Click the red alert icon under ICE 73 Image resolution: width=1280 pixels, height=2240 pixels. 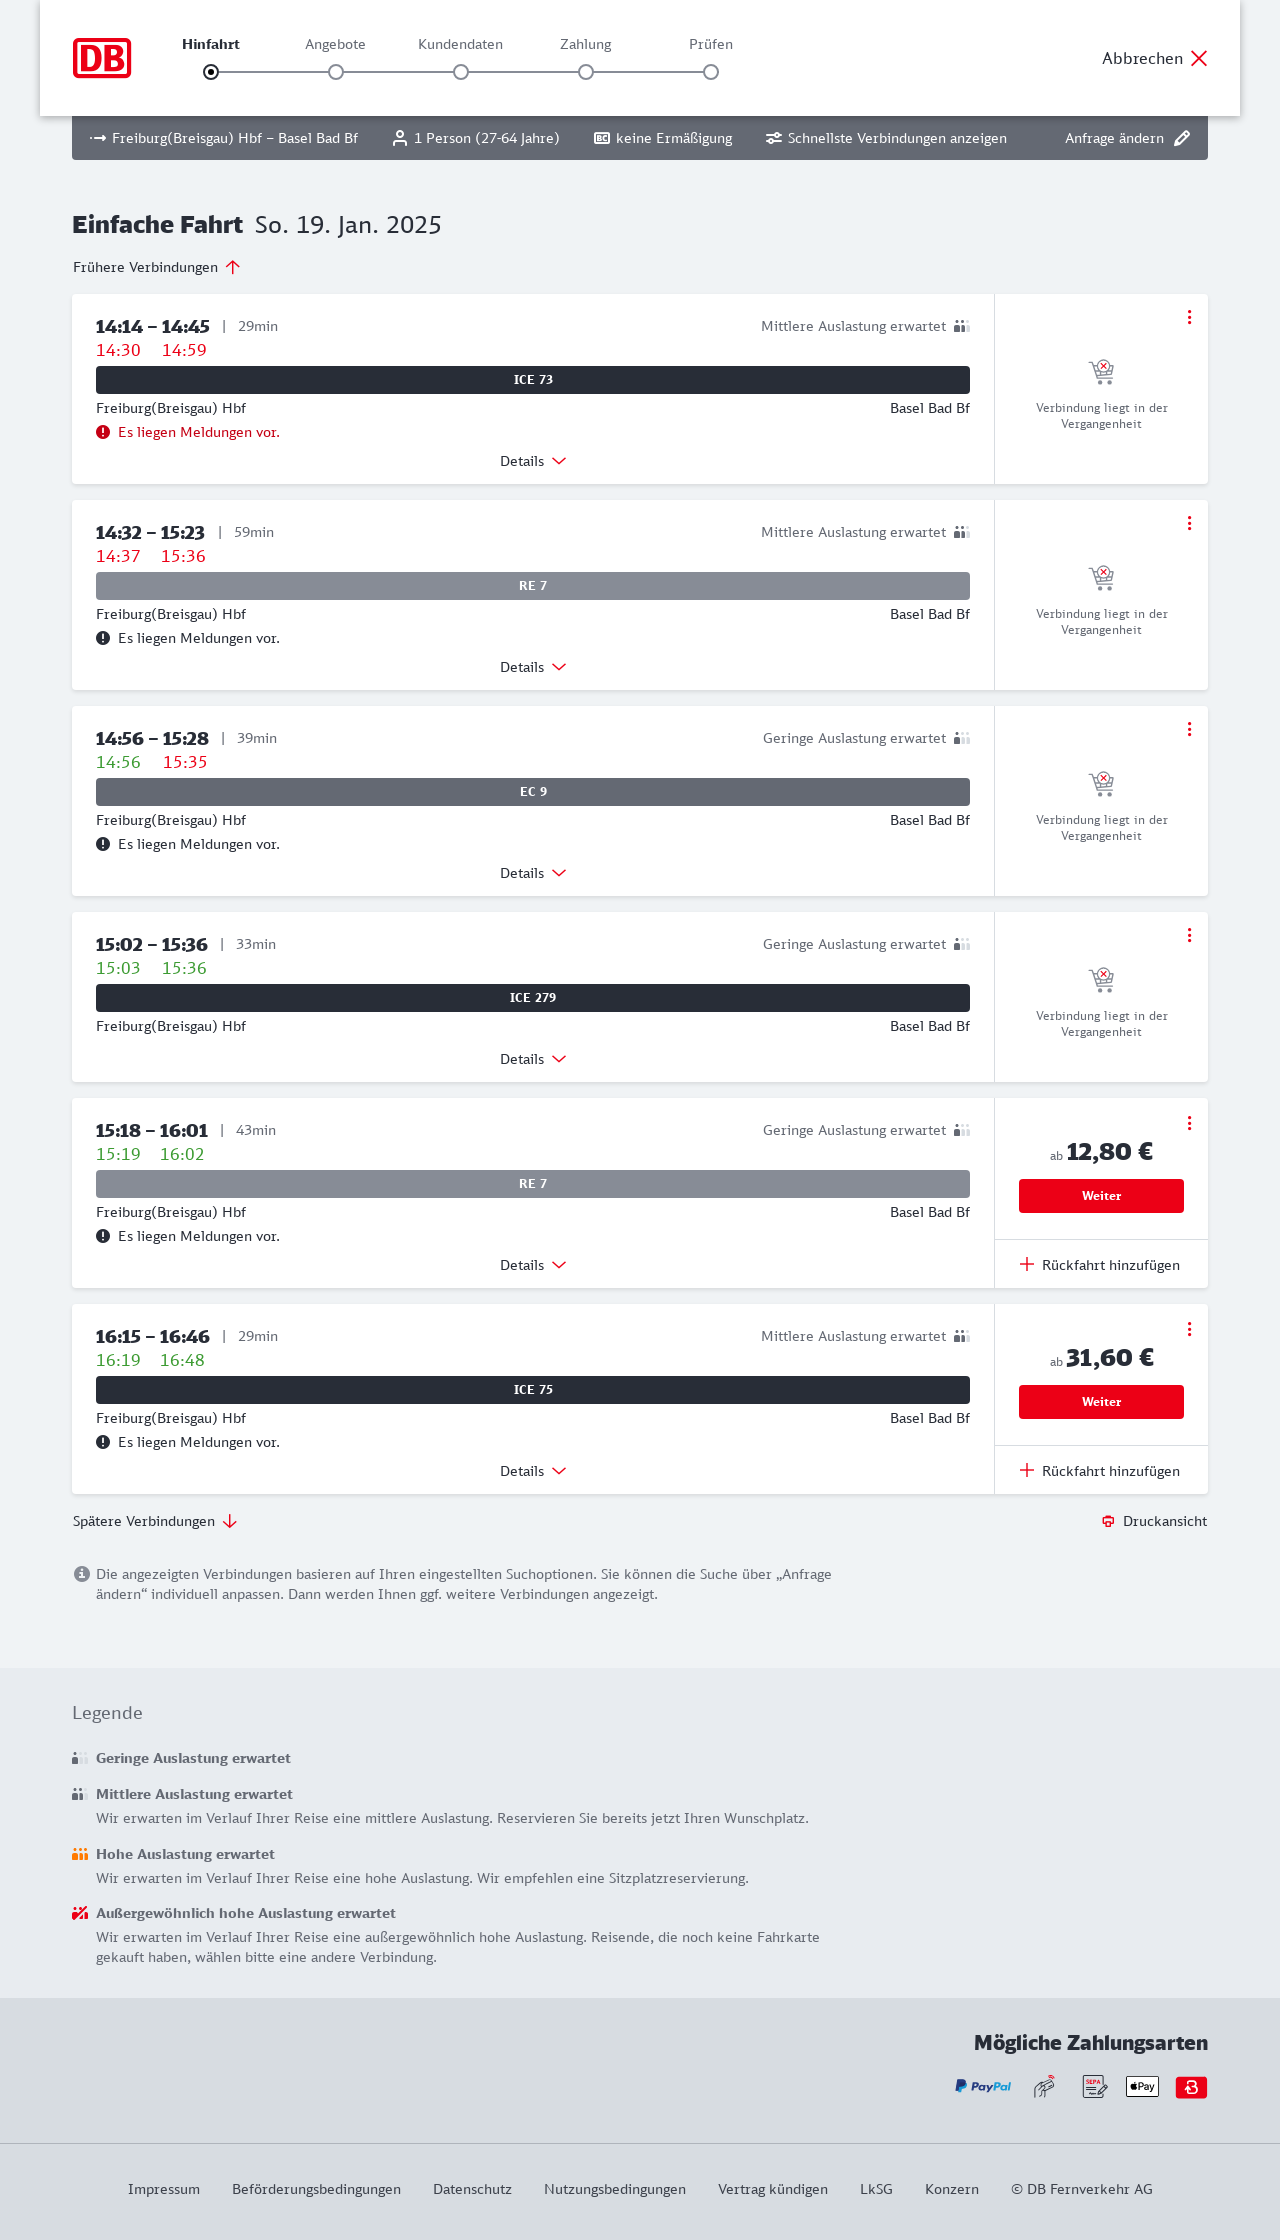tap(103, 432)
